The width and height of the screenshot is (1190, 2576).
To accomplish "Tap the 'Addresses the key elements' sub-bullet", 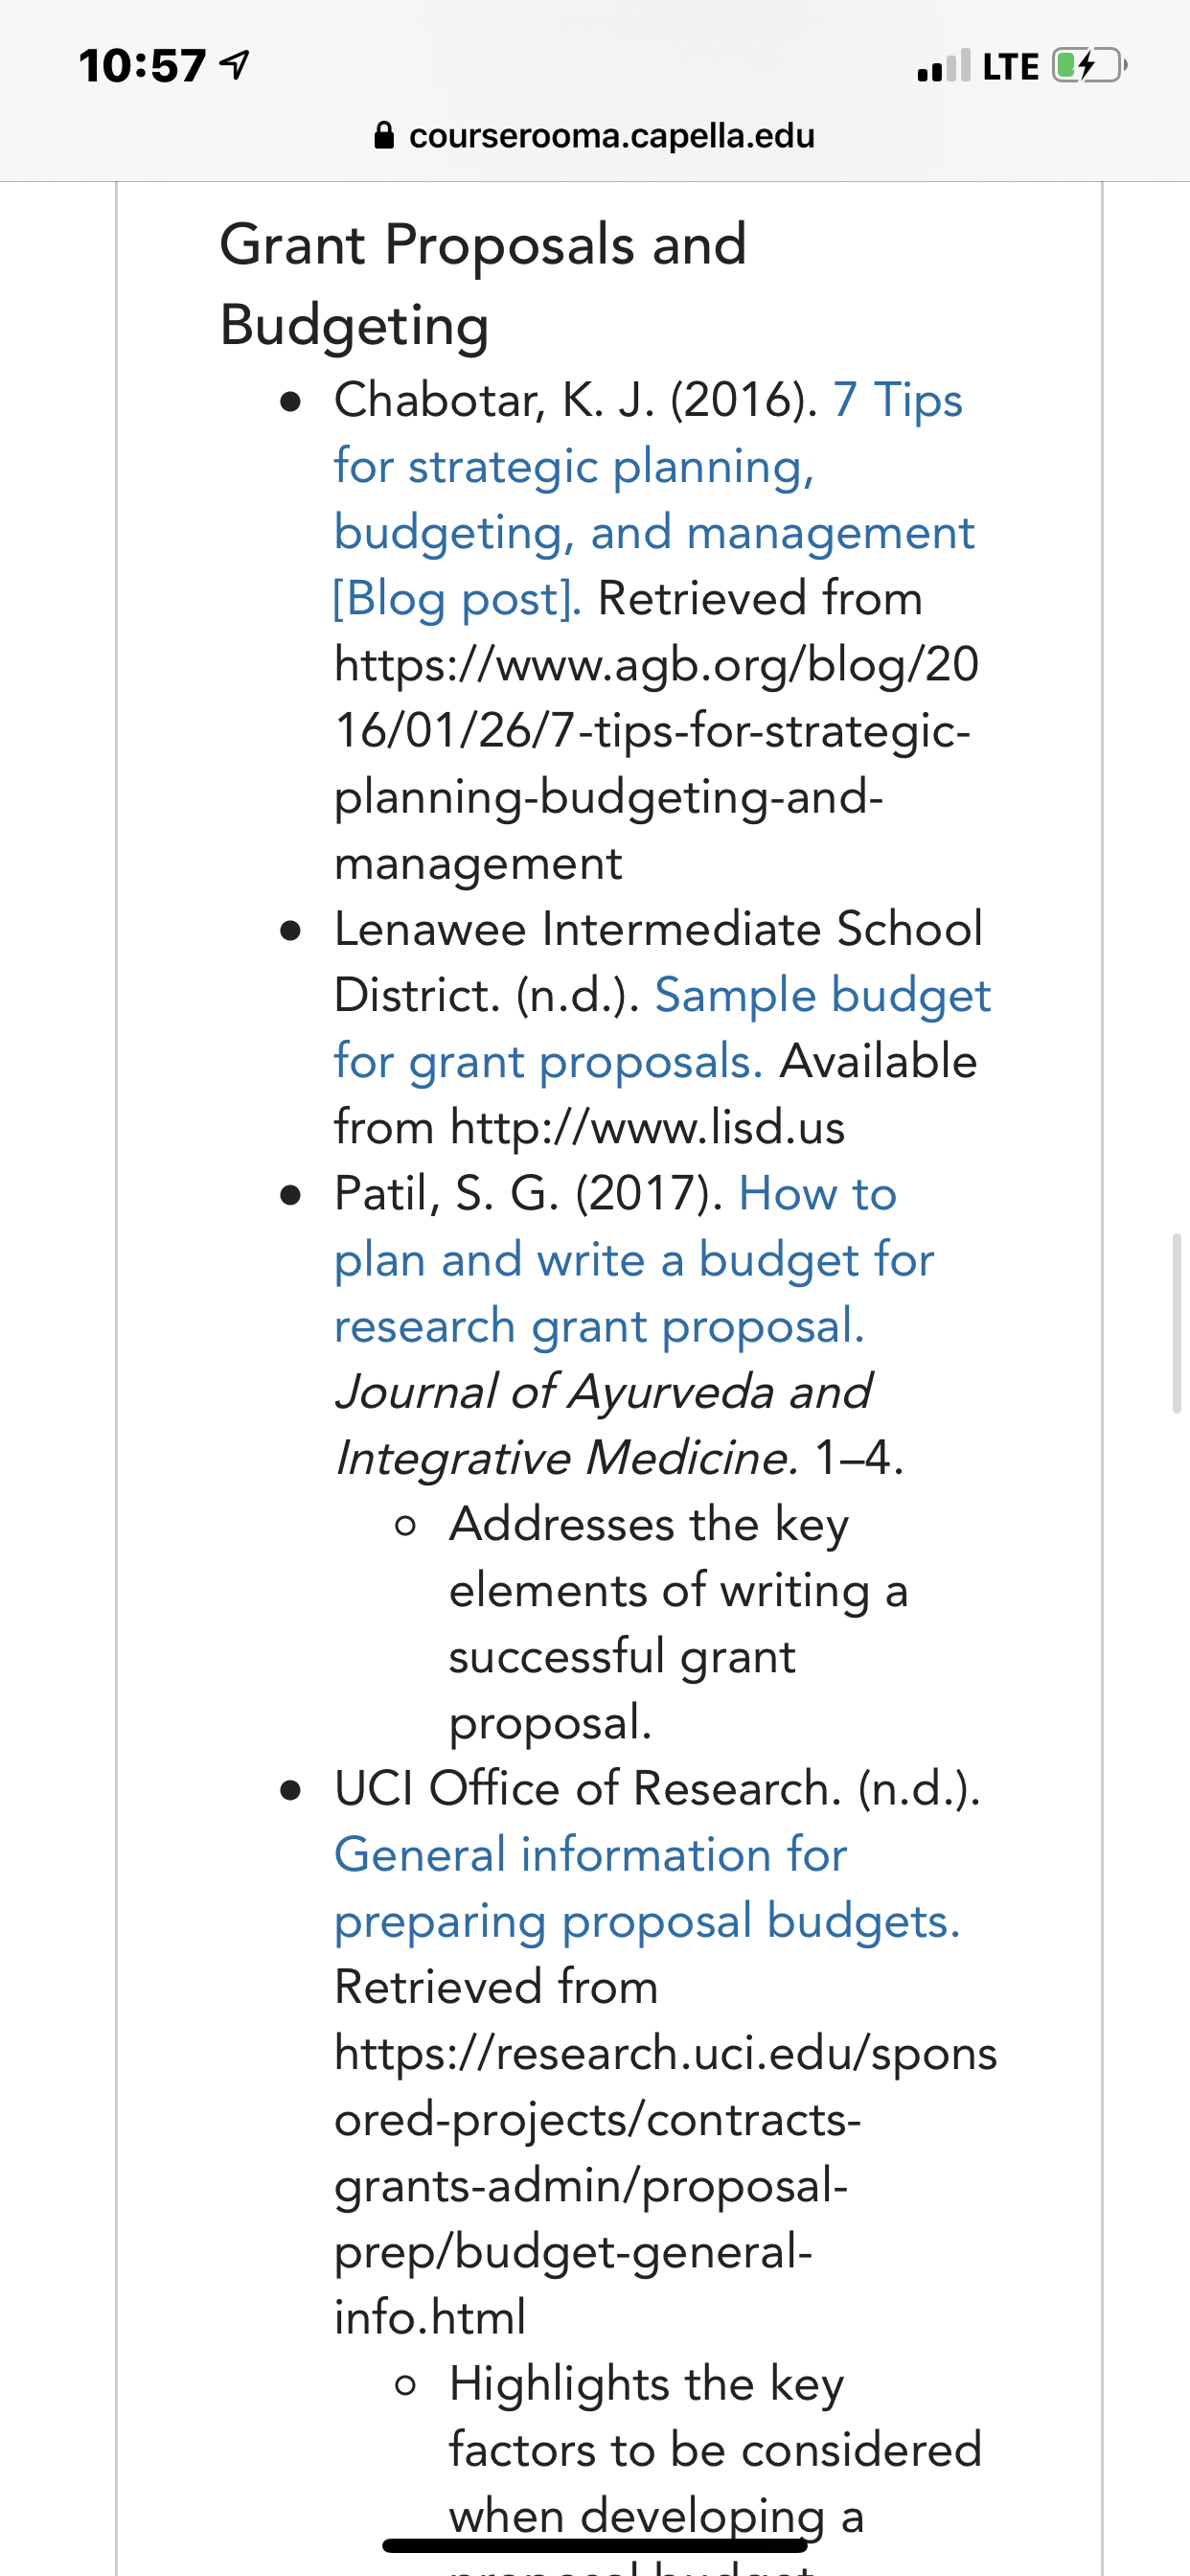I will pos(678,1623).
